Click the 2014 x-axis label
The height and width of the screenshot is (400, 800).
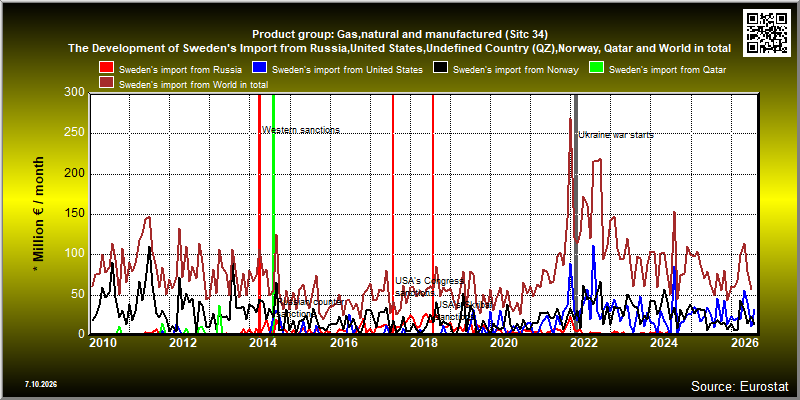(263, 342)
